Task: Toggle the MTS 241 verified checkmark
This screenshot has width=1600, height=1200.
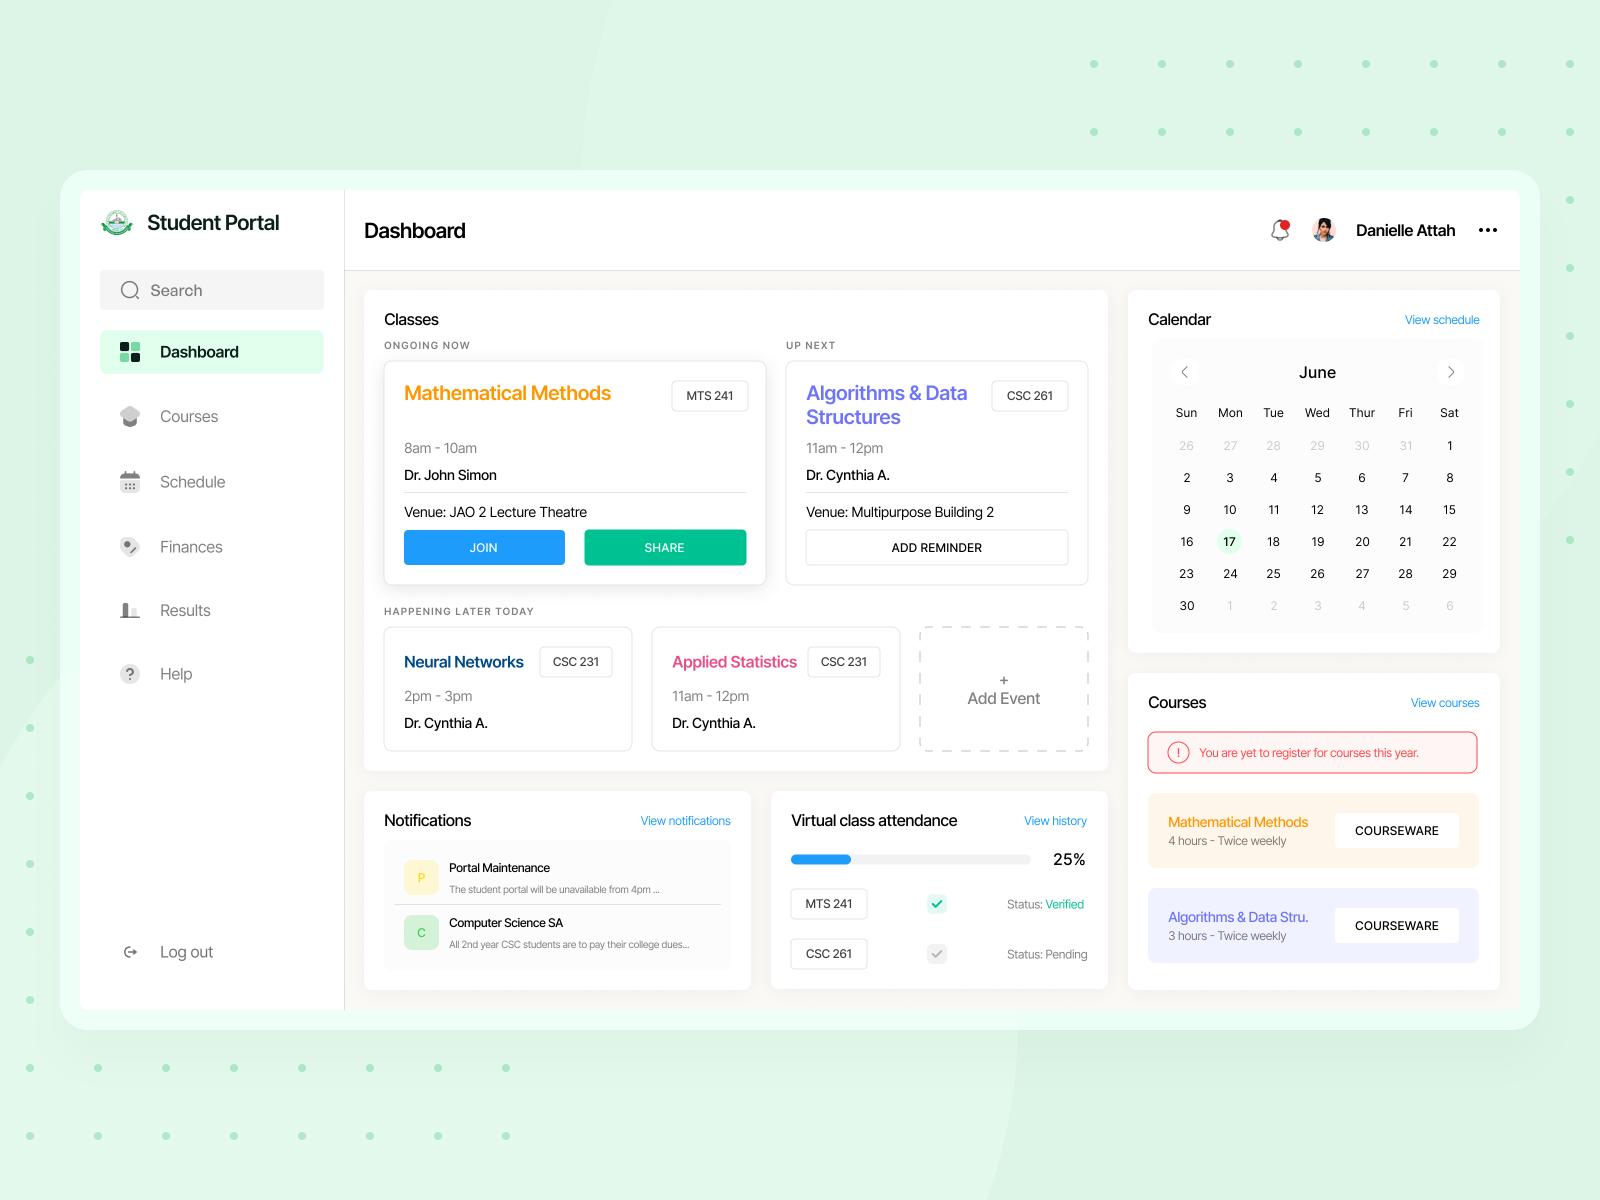Action: click(936, 903)
